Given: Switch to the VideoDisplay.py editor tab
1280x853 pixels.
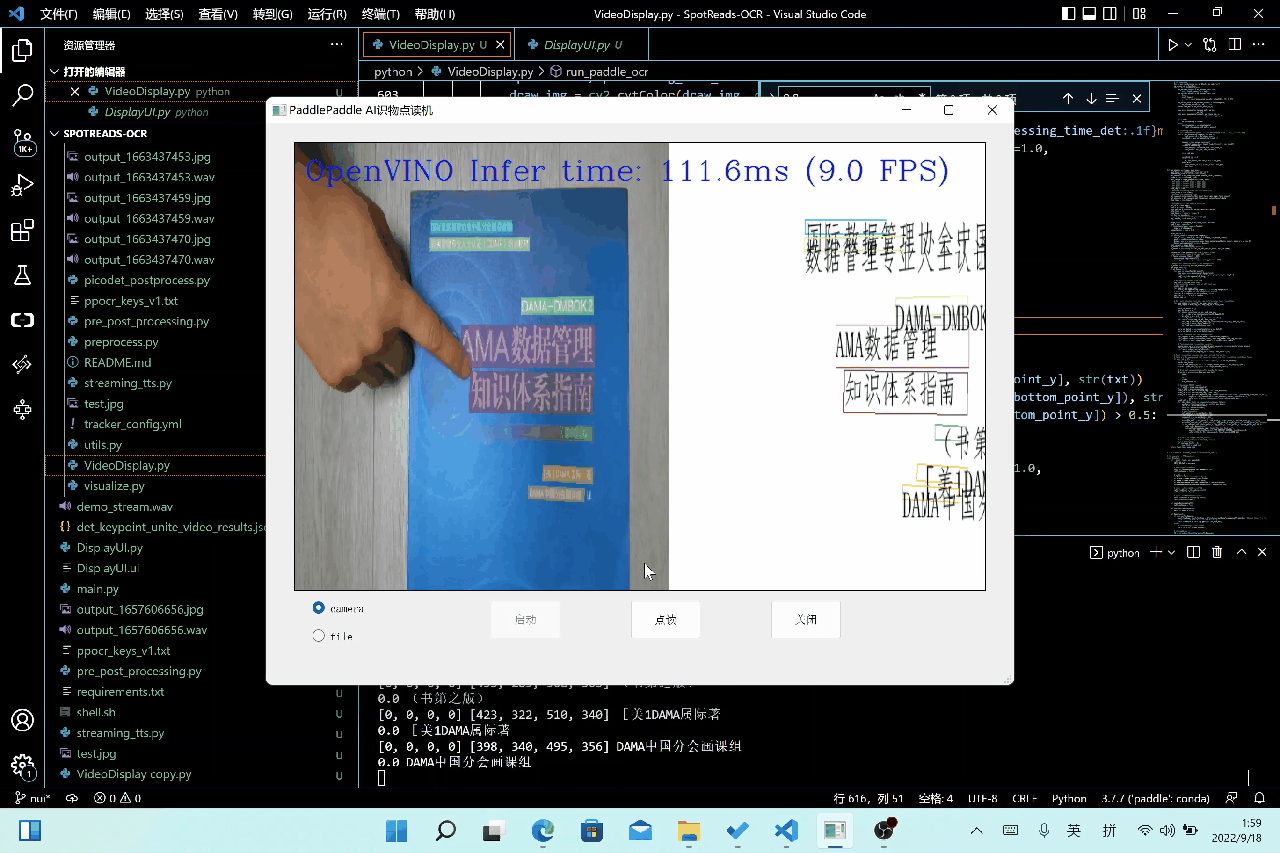Looking at the screenshot, I should point(437,45).
